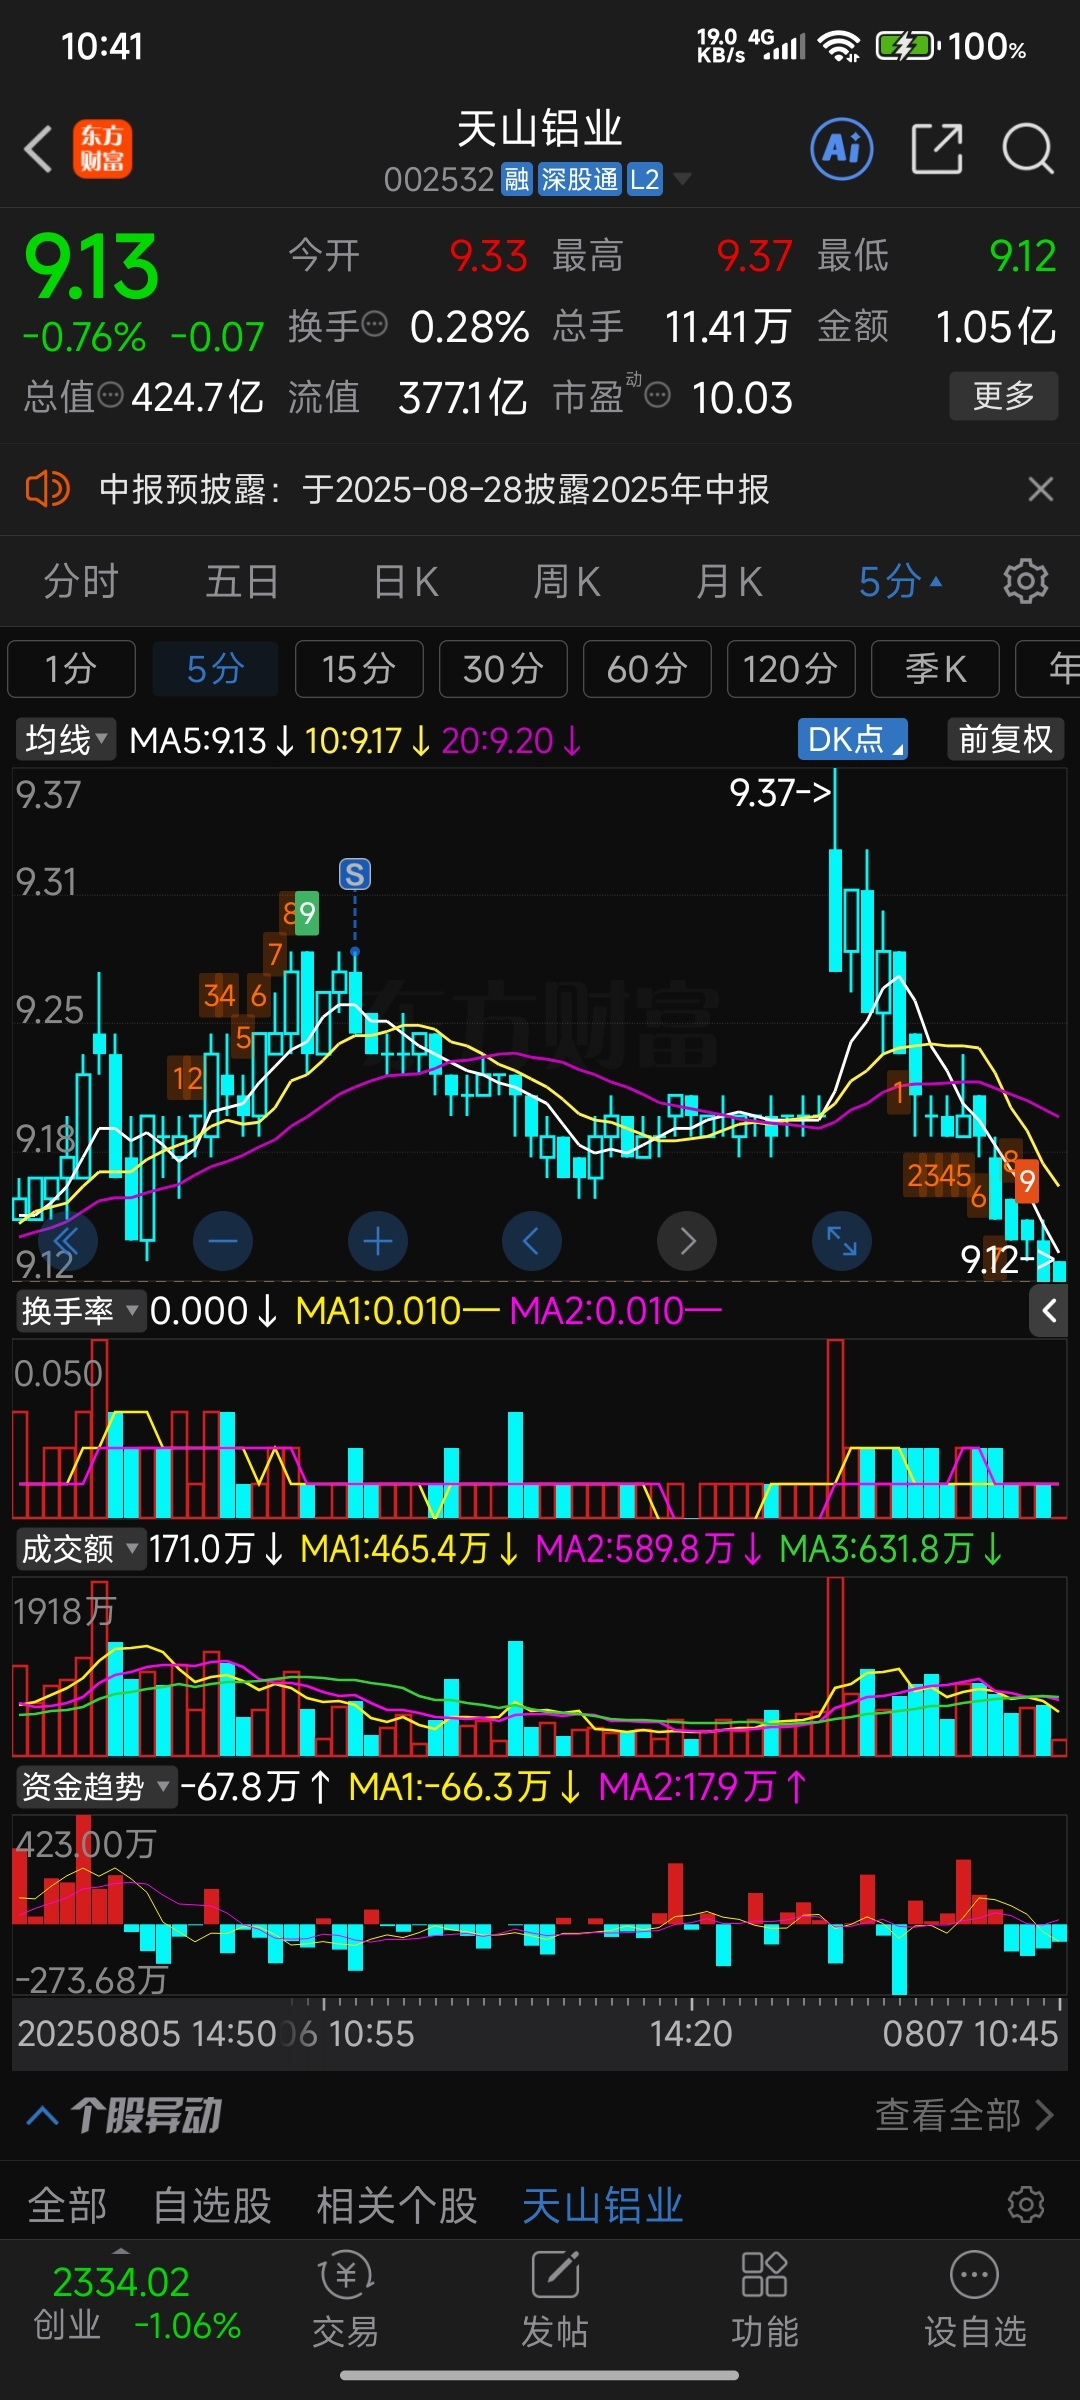The image size is (1080, 2400).
Task: Zoom out chart with minus button
Action: point(222,1242)
